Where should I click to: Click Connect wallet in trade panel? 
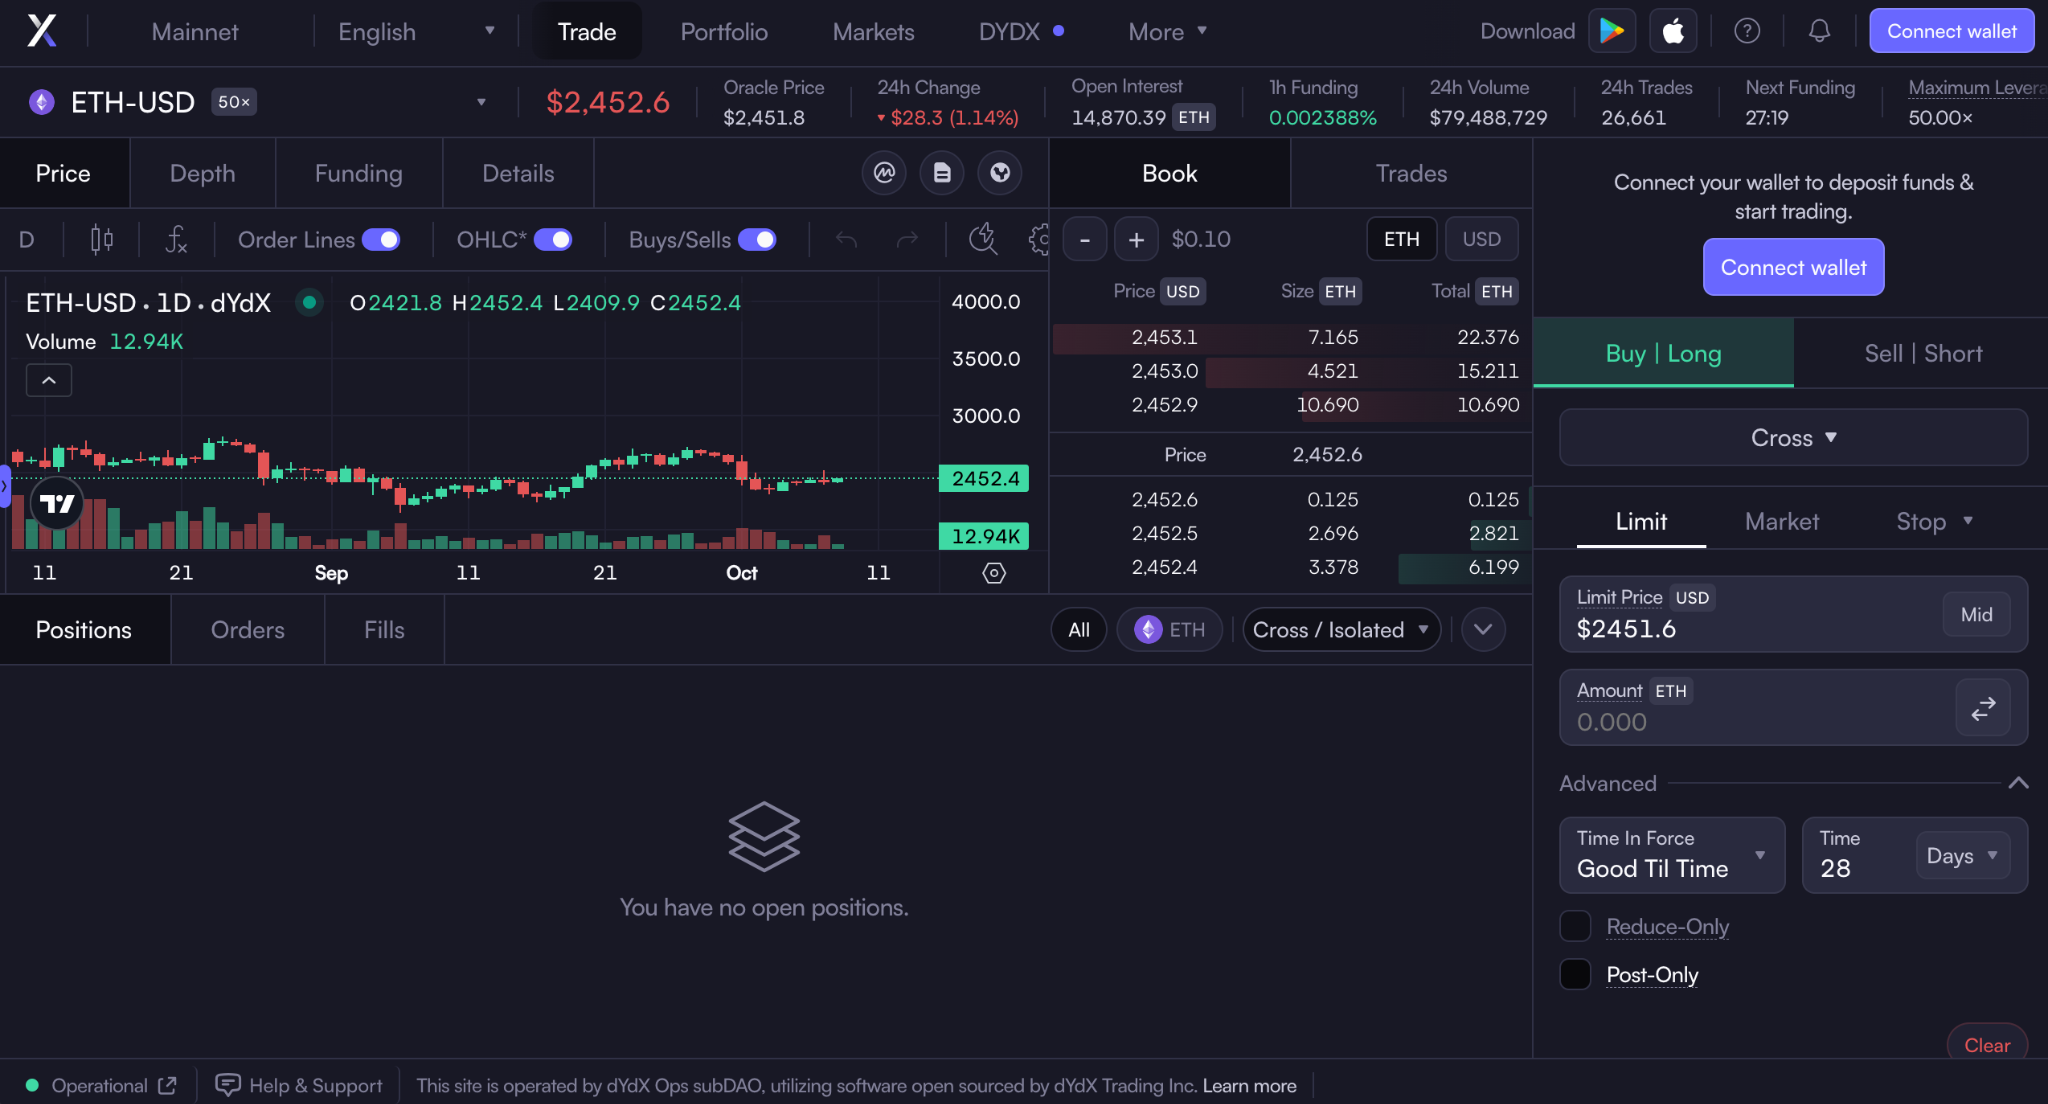click(1793, 267)
